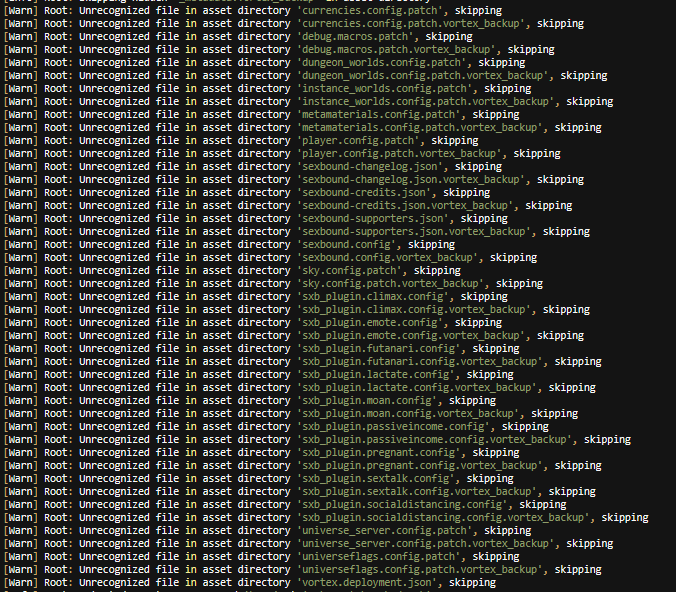The width and height of the screenshot is (676, 592).
Task: Click the [Warn] tag on the vortex.deployment.json line
Action: (21, 583)
